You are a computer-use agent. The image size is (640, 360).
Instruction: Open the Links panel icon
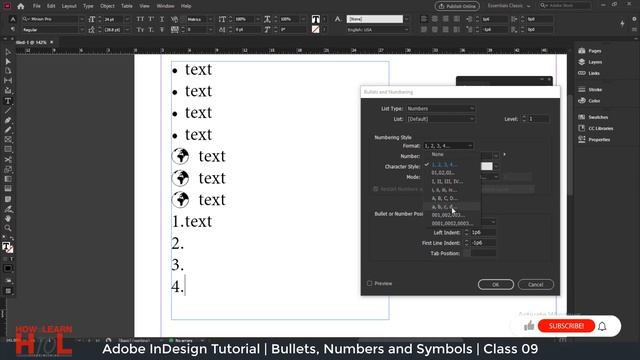(582, 73)
